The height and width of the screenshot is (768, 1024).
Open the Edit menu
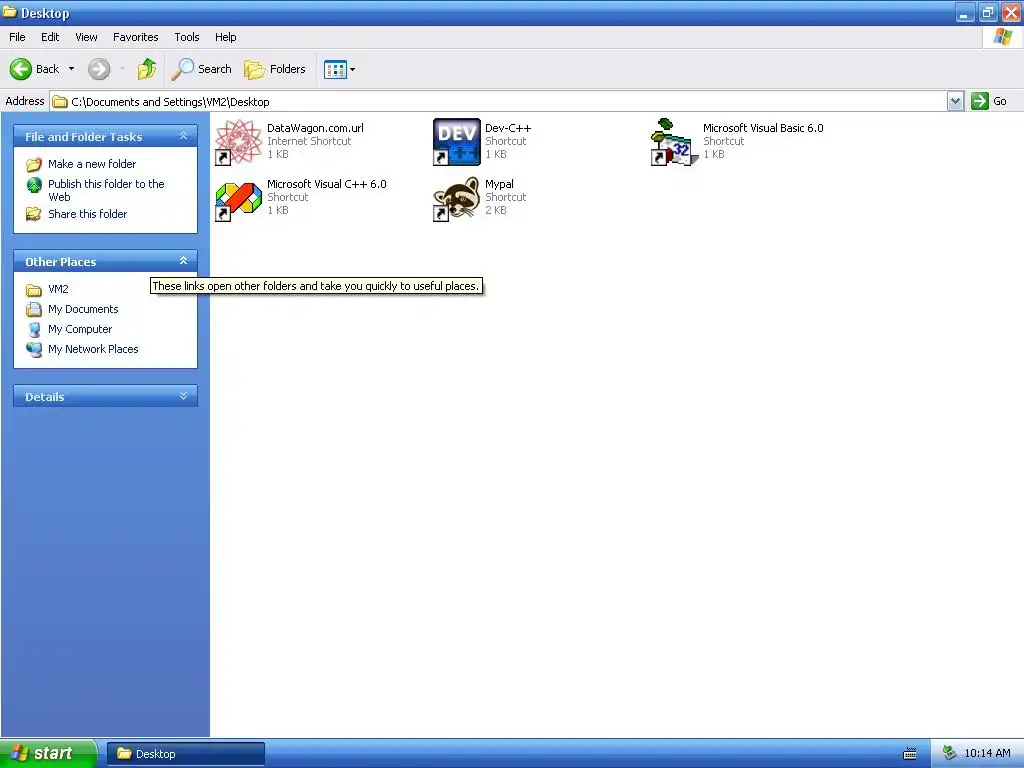point(50,37)
